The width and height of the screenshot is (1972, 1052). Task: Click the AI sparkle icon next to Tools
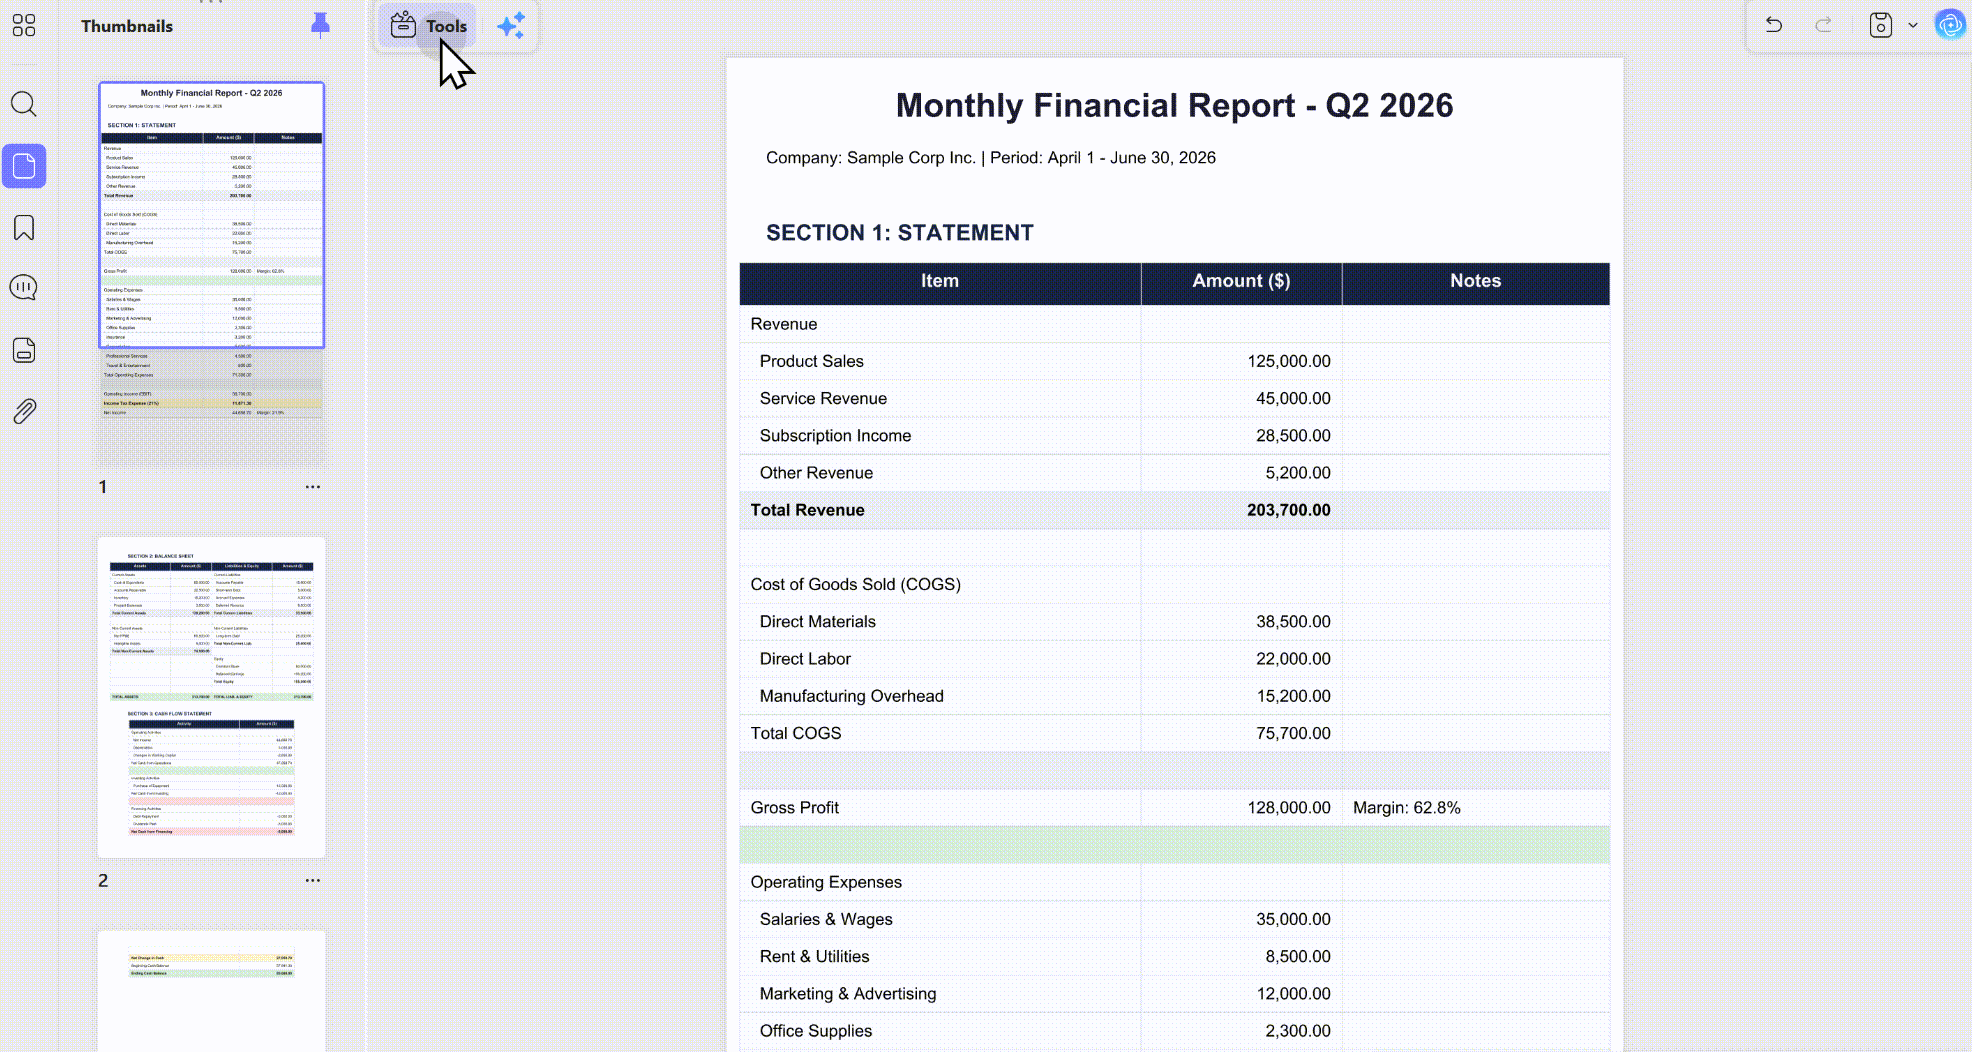click(x=511, y=26)
